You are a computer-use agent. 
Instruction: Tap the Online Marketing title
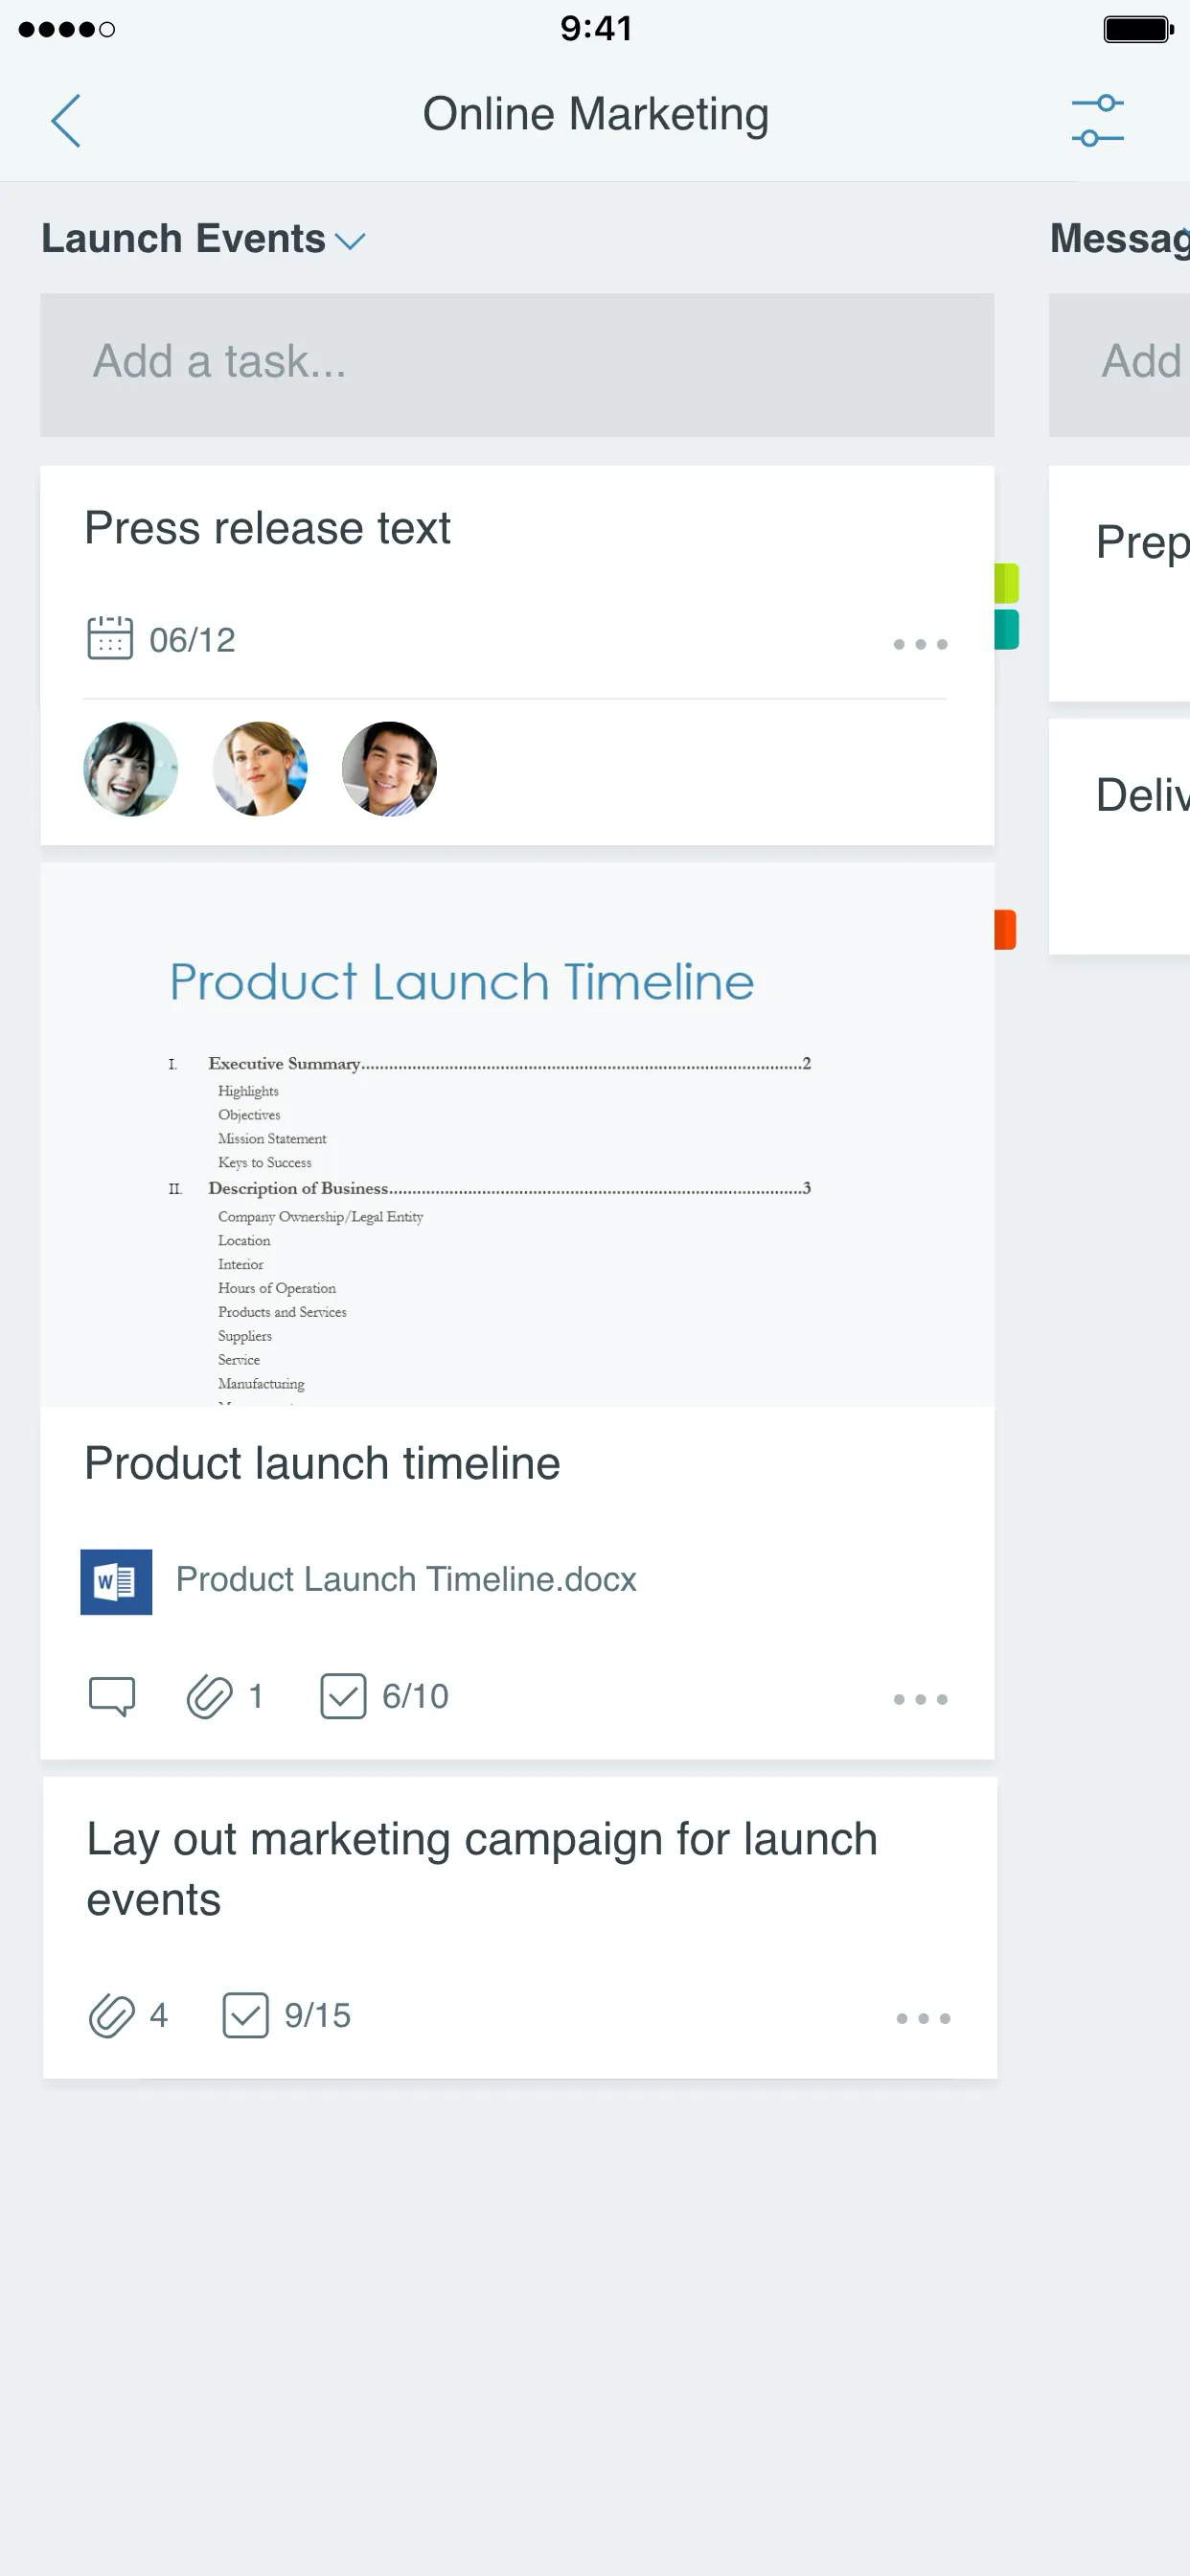(x=596, y=114)
